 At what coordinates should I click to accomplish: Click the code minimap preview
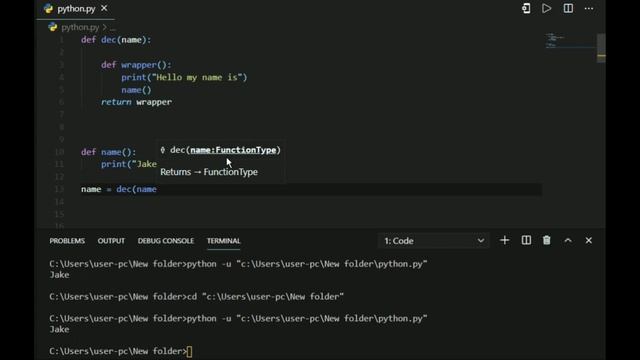coord(570,41)
